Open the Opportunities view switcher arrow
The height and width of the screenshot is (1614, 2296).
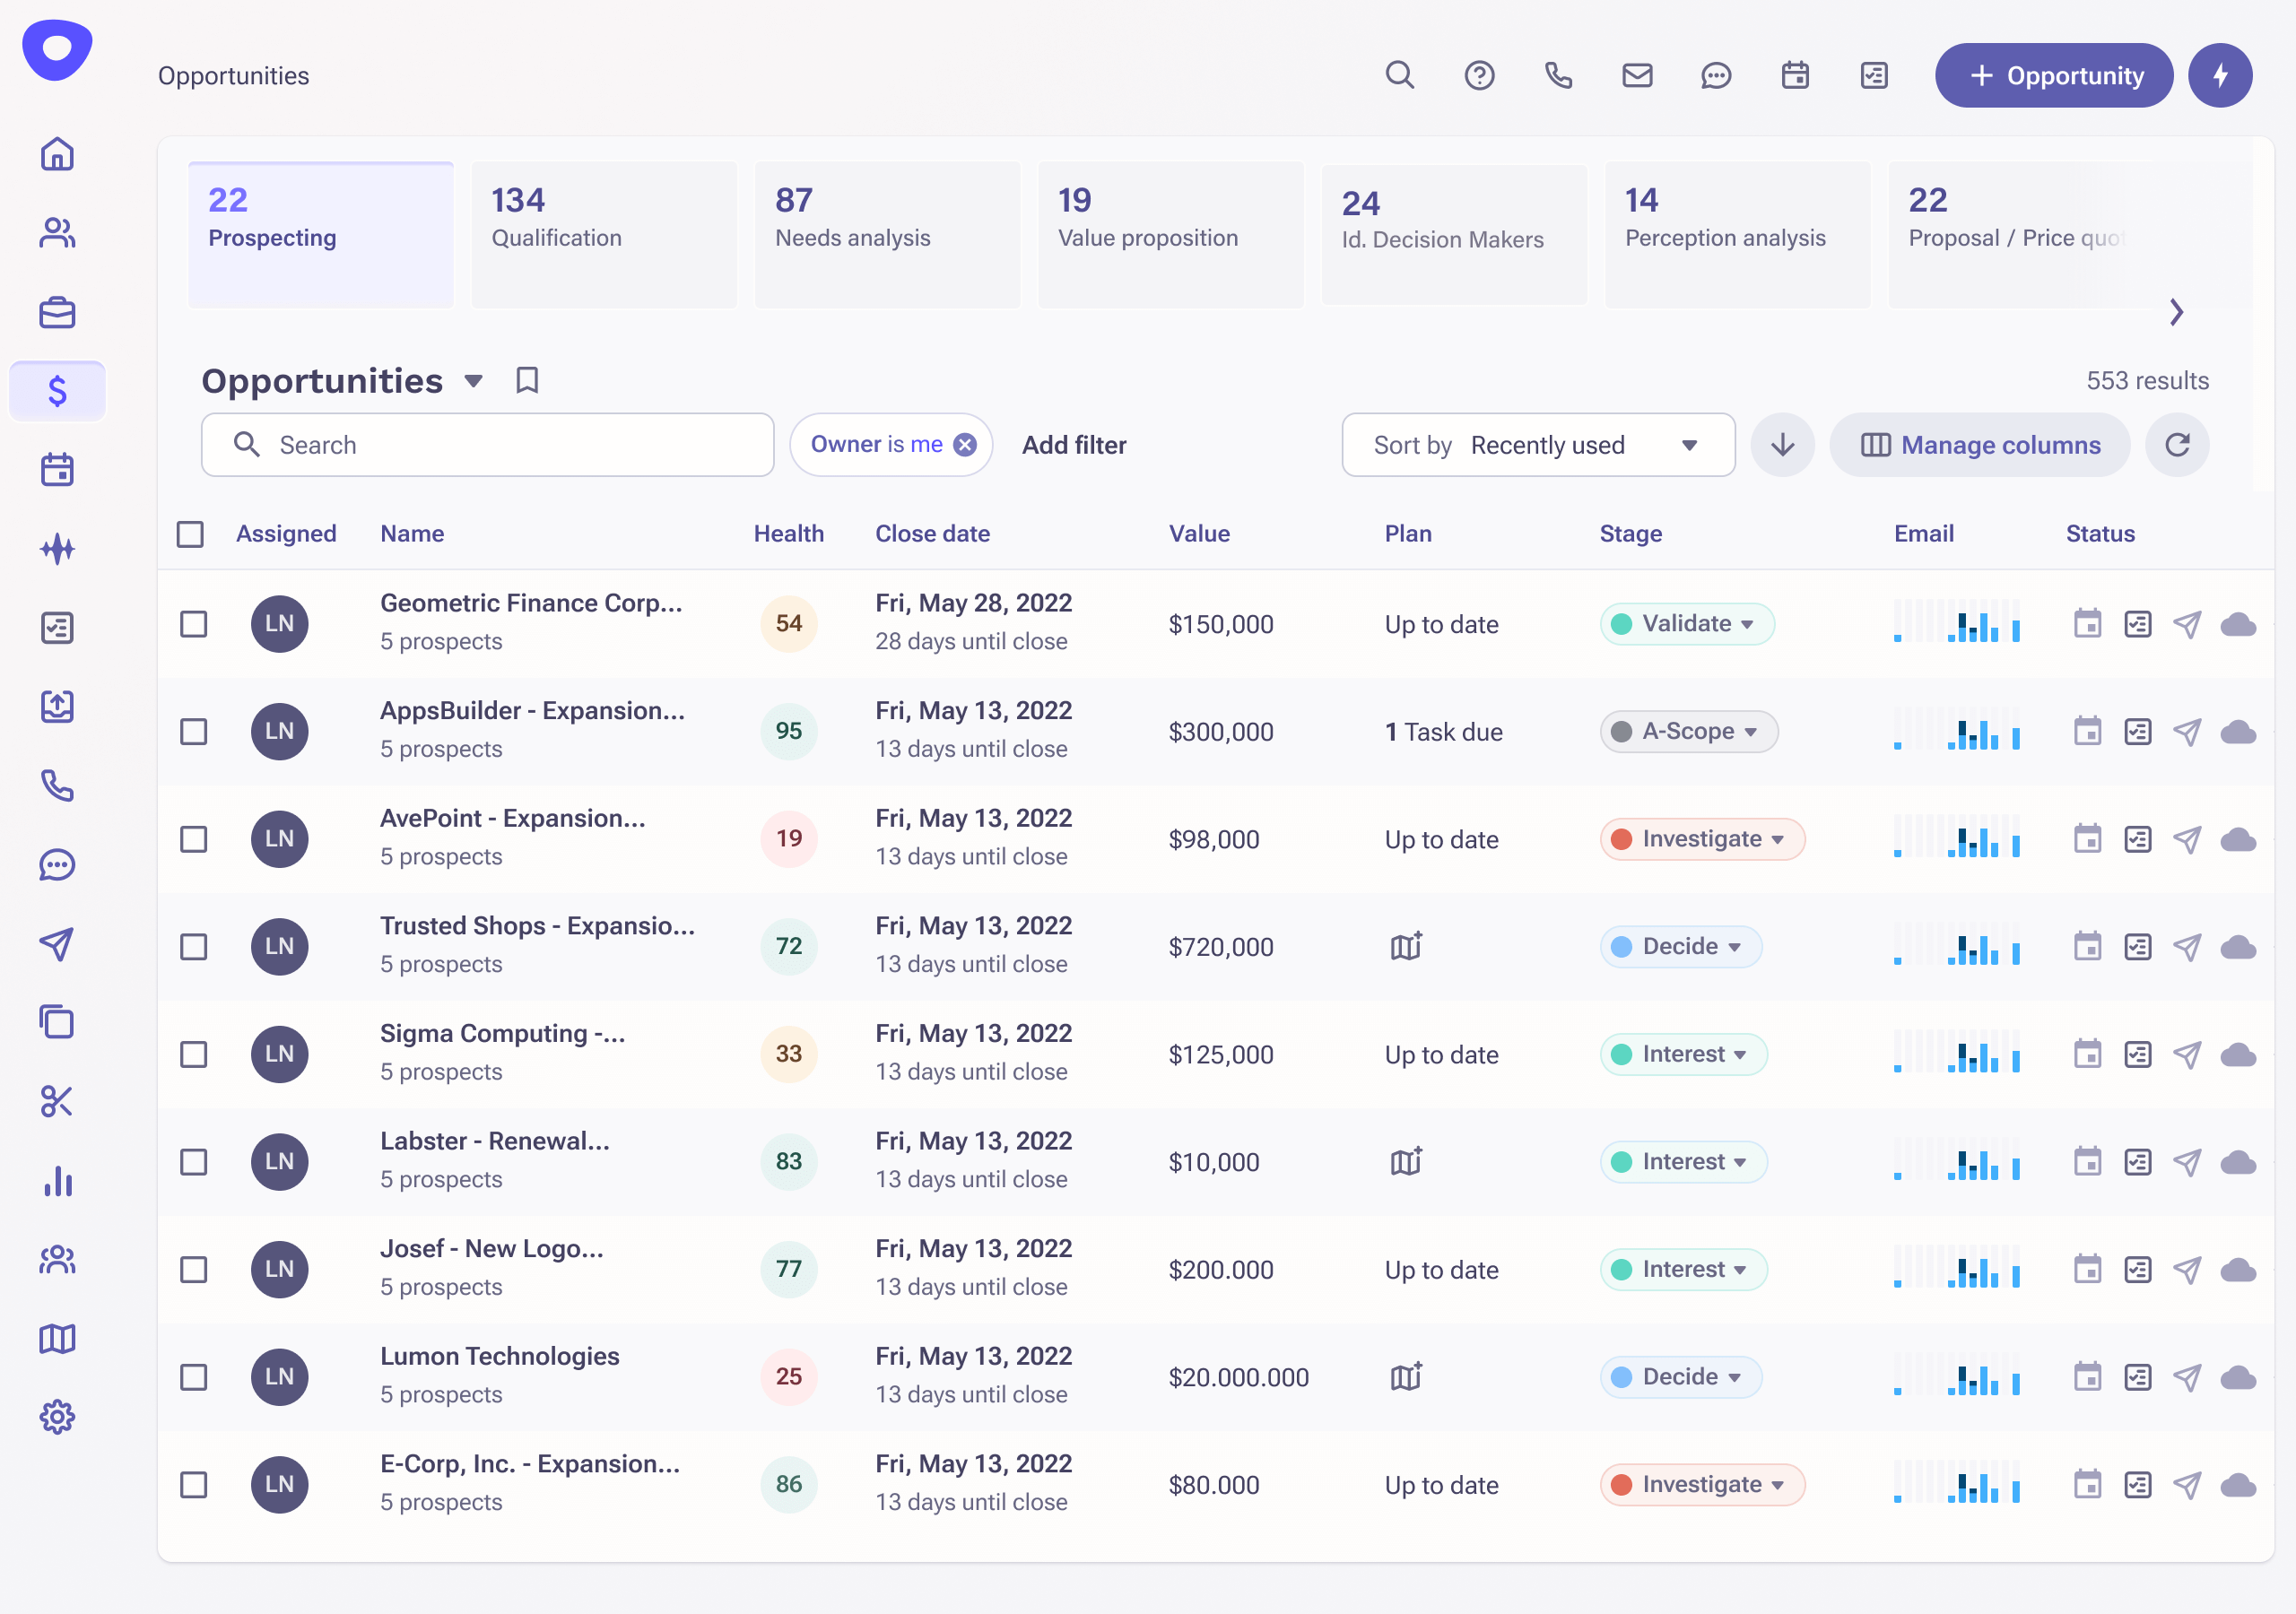473,381
